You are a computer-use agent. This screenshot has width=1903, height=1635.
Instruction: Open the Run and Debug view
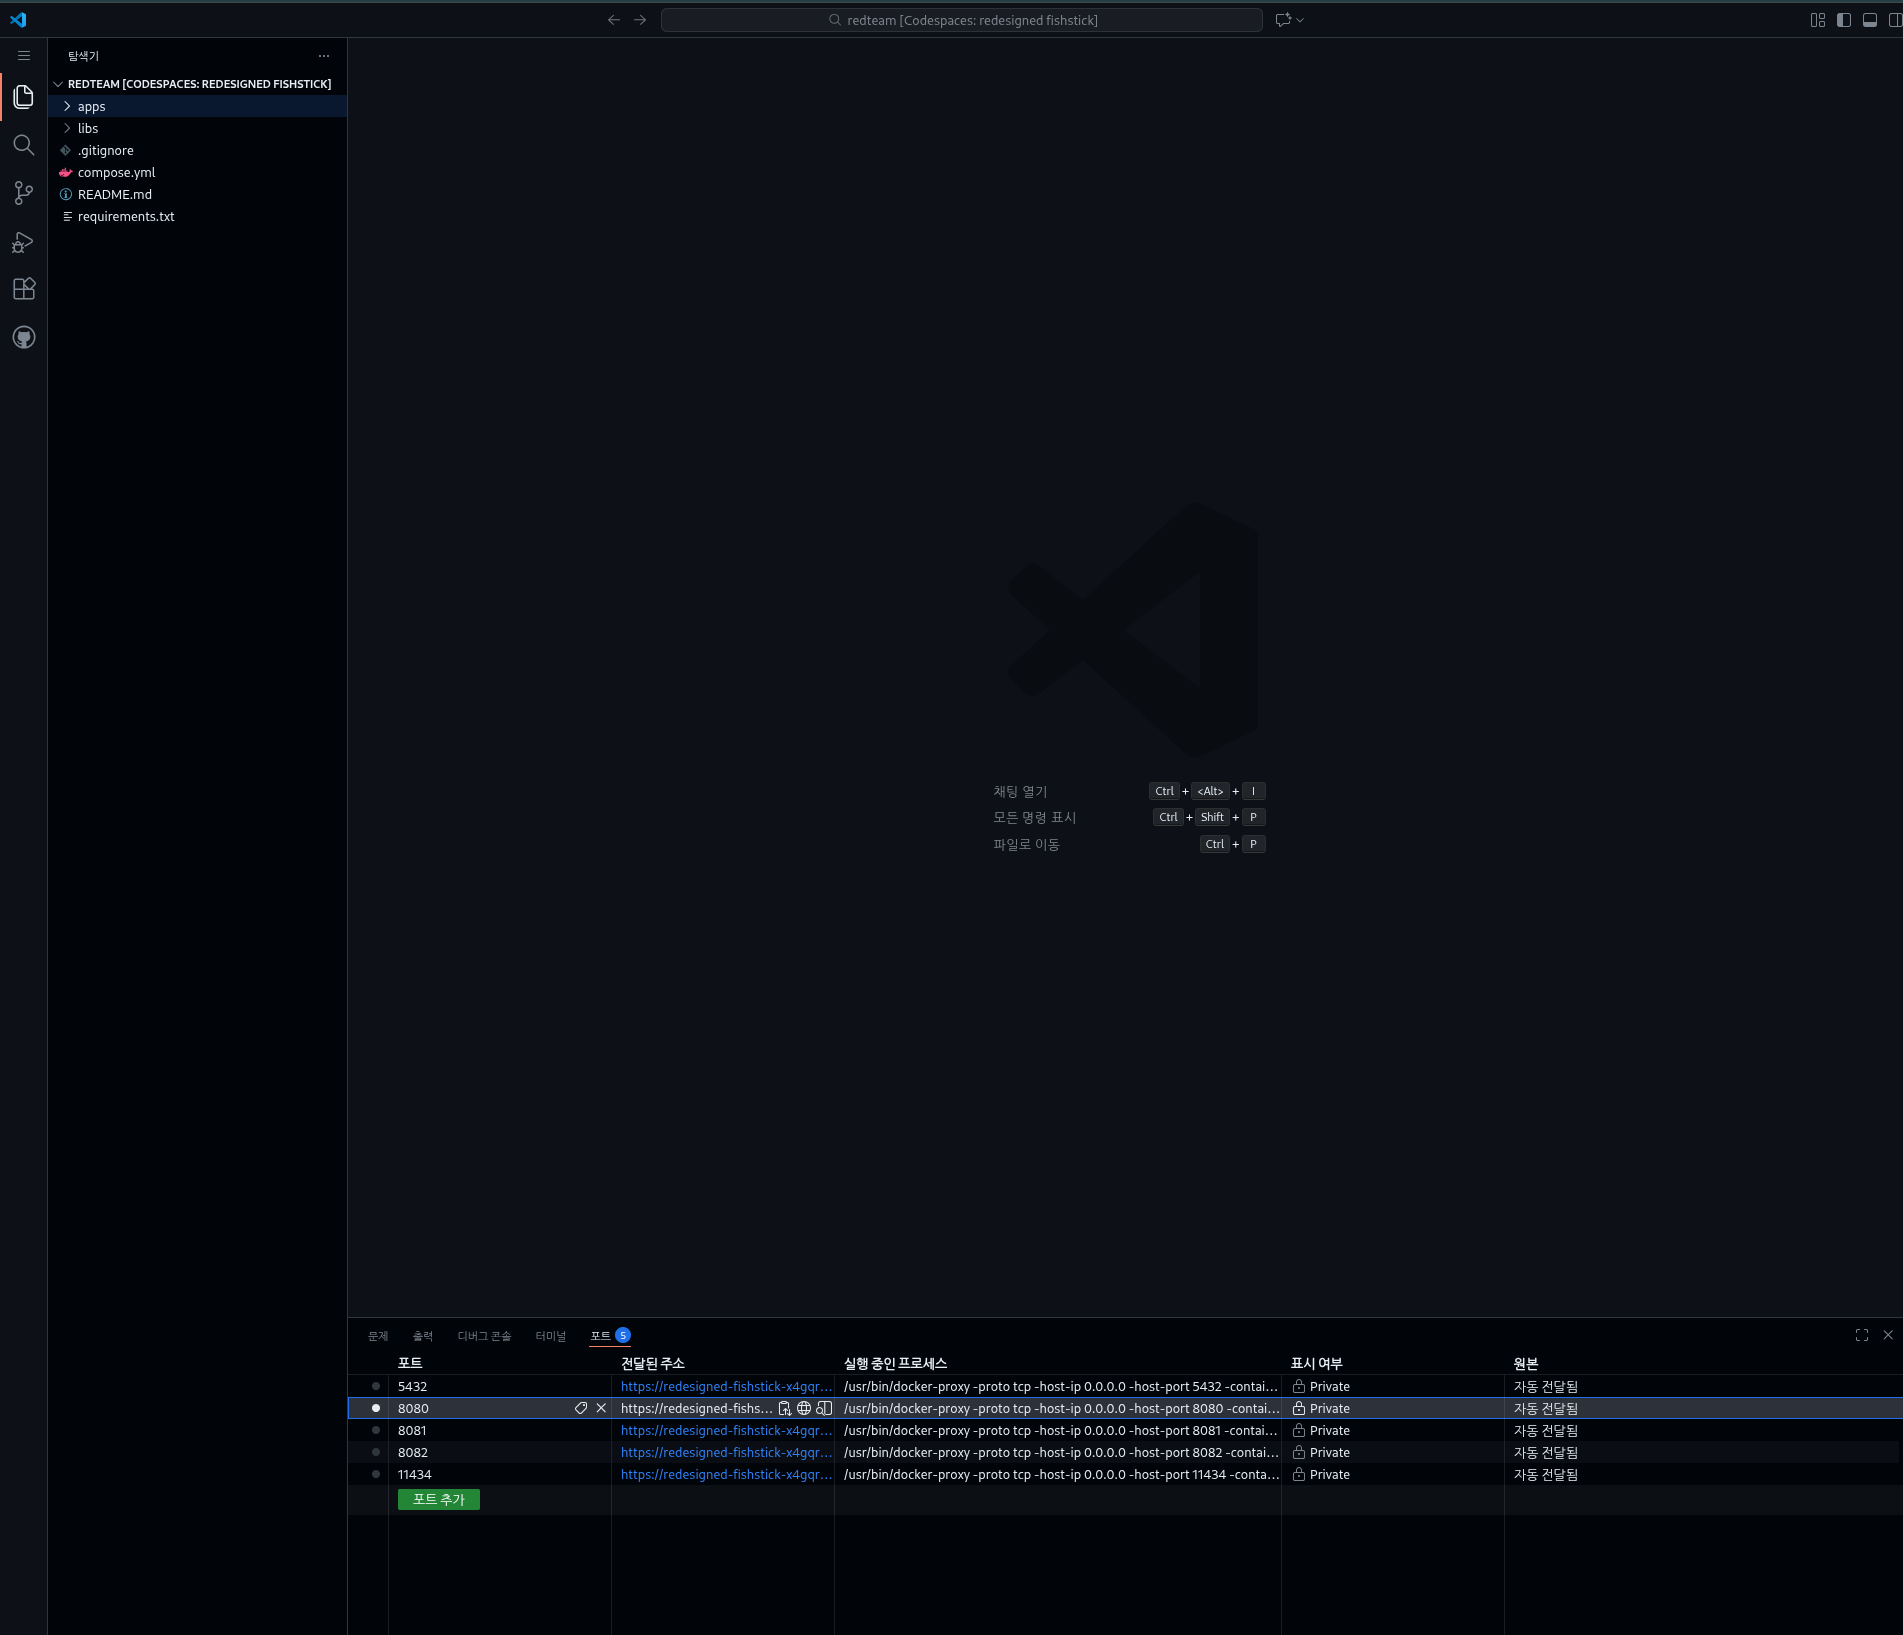pos(24,241)
